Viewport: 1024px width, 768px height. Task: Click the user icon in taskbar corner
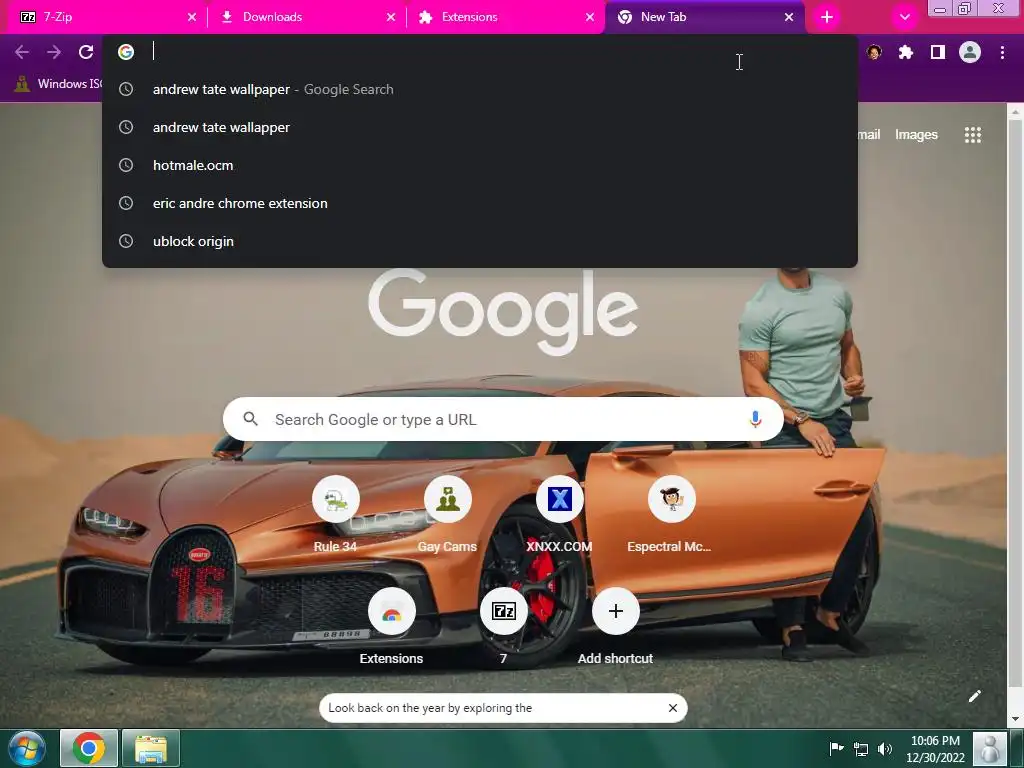click(989, 749)
